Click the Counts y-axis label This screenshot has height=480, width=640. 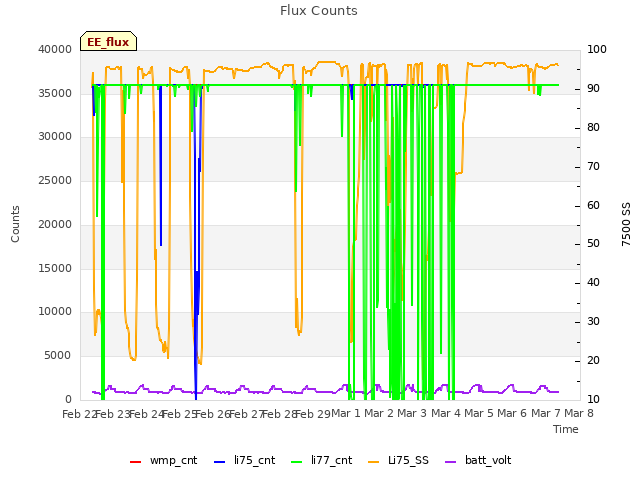[15, 224]
